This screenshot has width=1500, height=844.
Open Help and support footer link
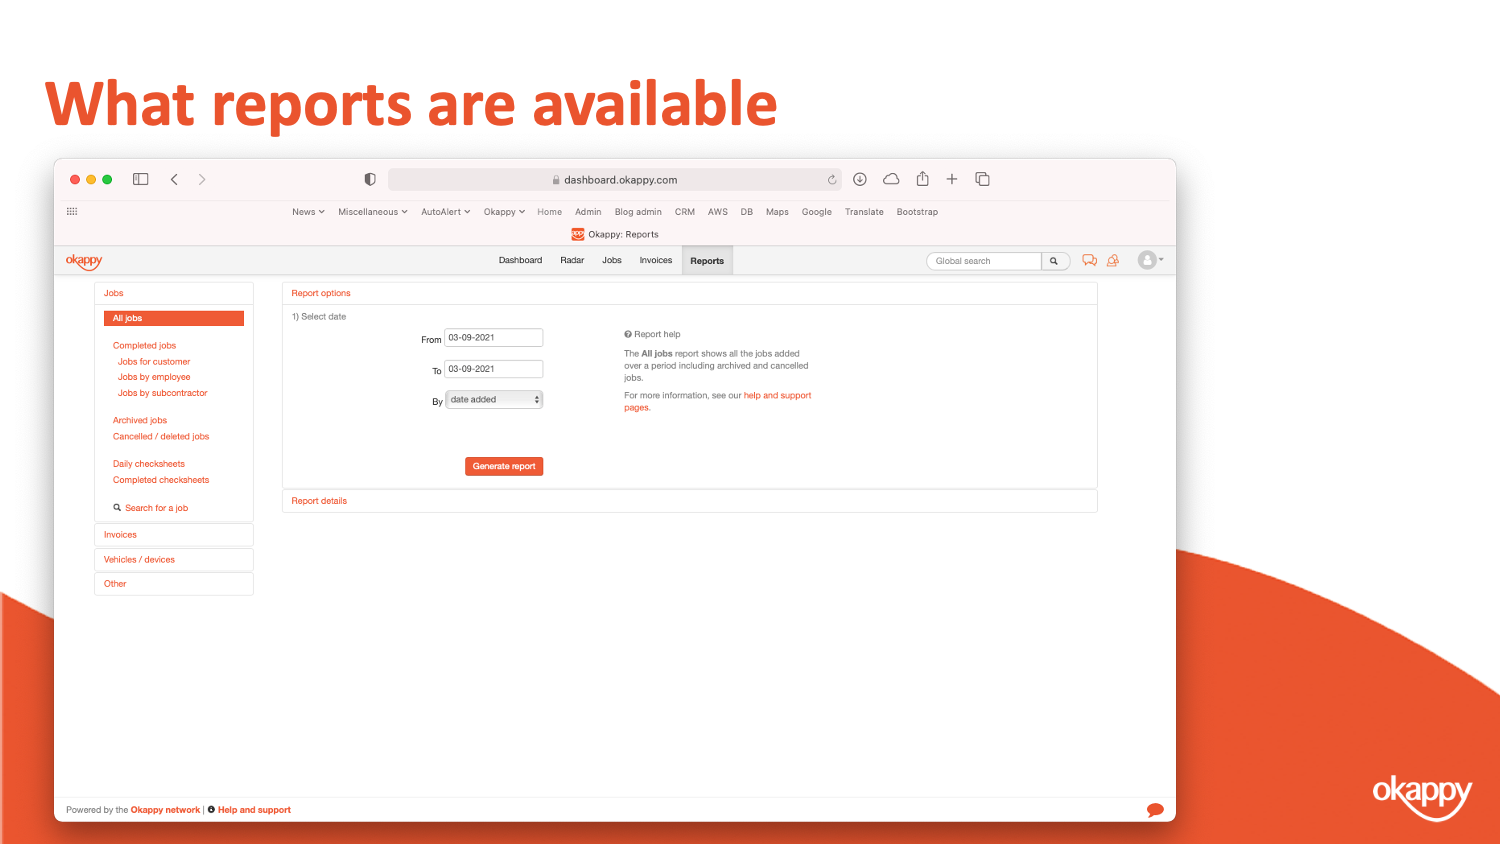coord(254,810)
